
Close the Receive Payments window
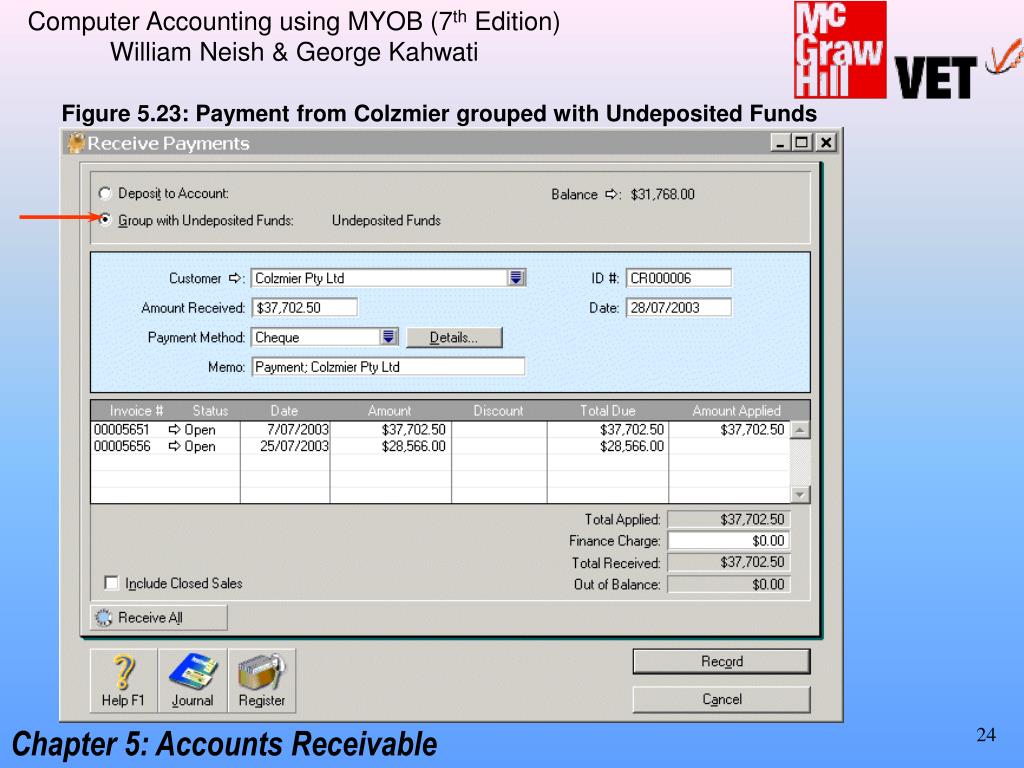(x=825, y=142)
